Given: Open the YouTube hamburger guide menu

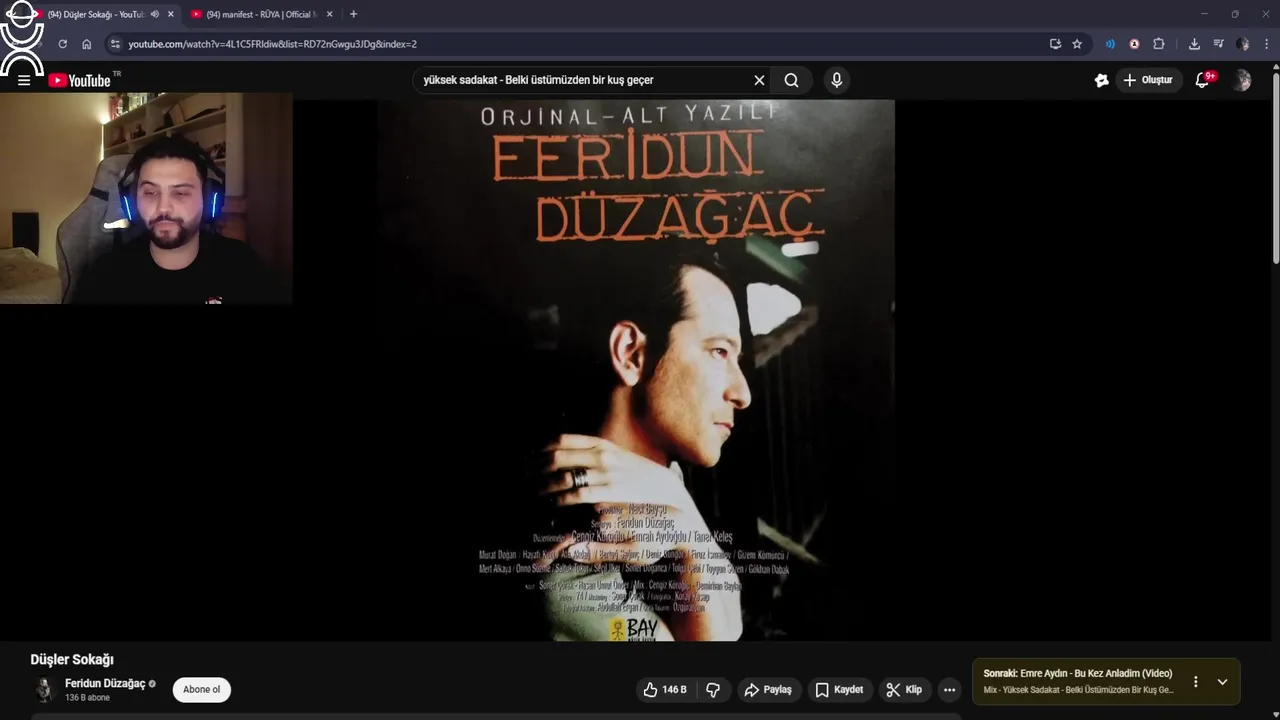Looking at the screenshot, I should pos(24,80).
